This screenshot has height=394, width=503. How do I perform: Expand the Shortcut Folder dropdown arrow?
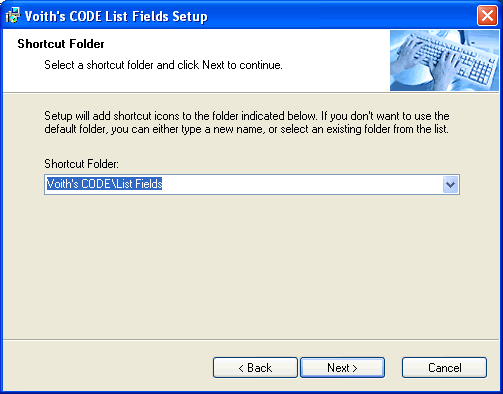point(450,184)
